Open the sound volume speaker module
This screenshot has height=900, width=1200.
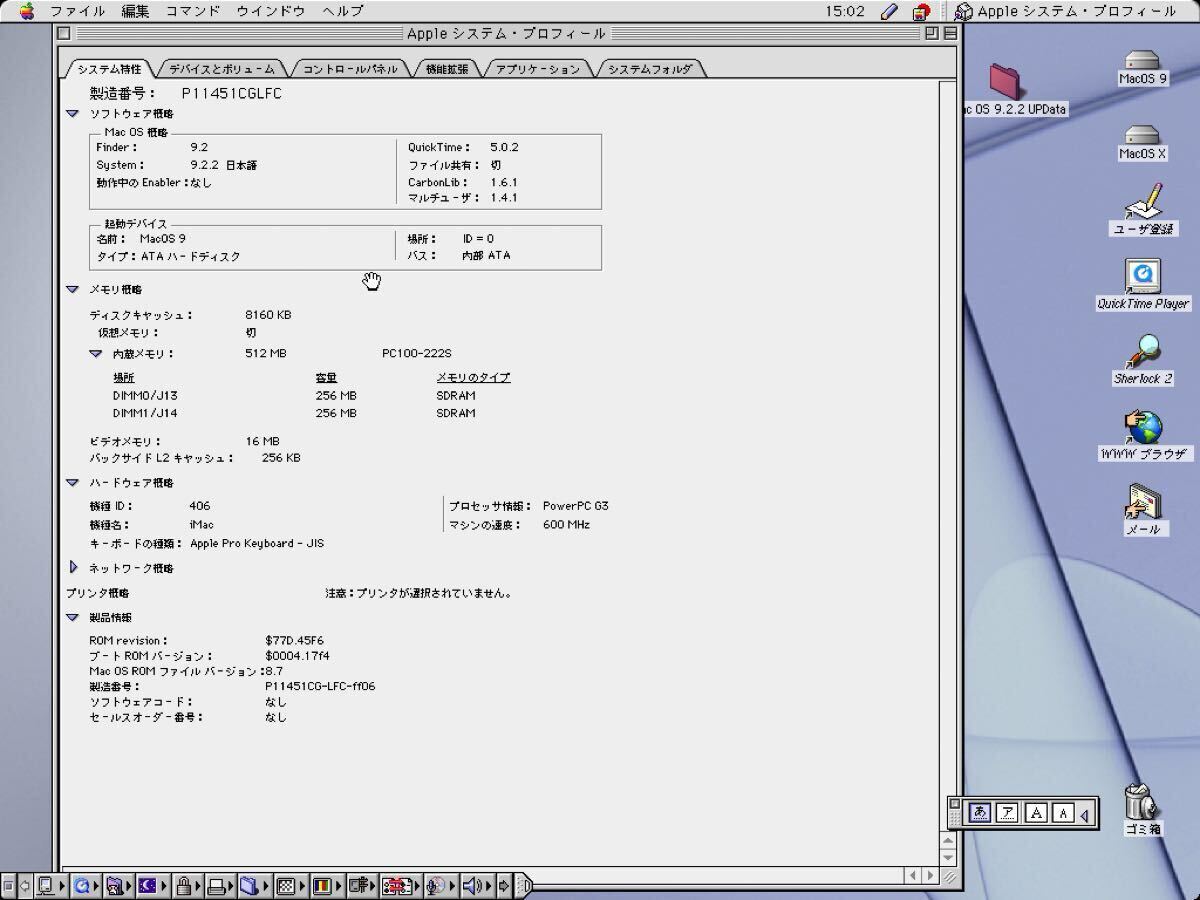[x=476, y=885]
